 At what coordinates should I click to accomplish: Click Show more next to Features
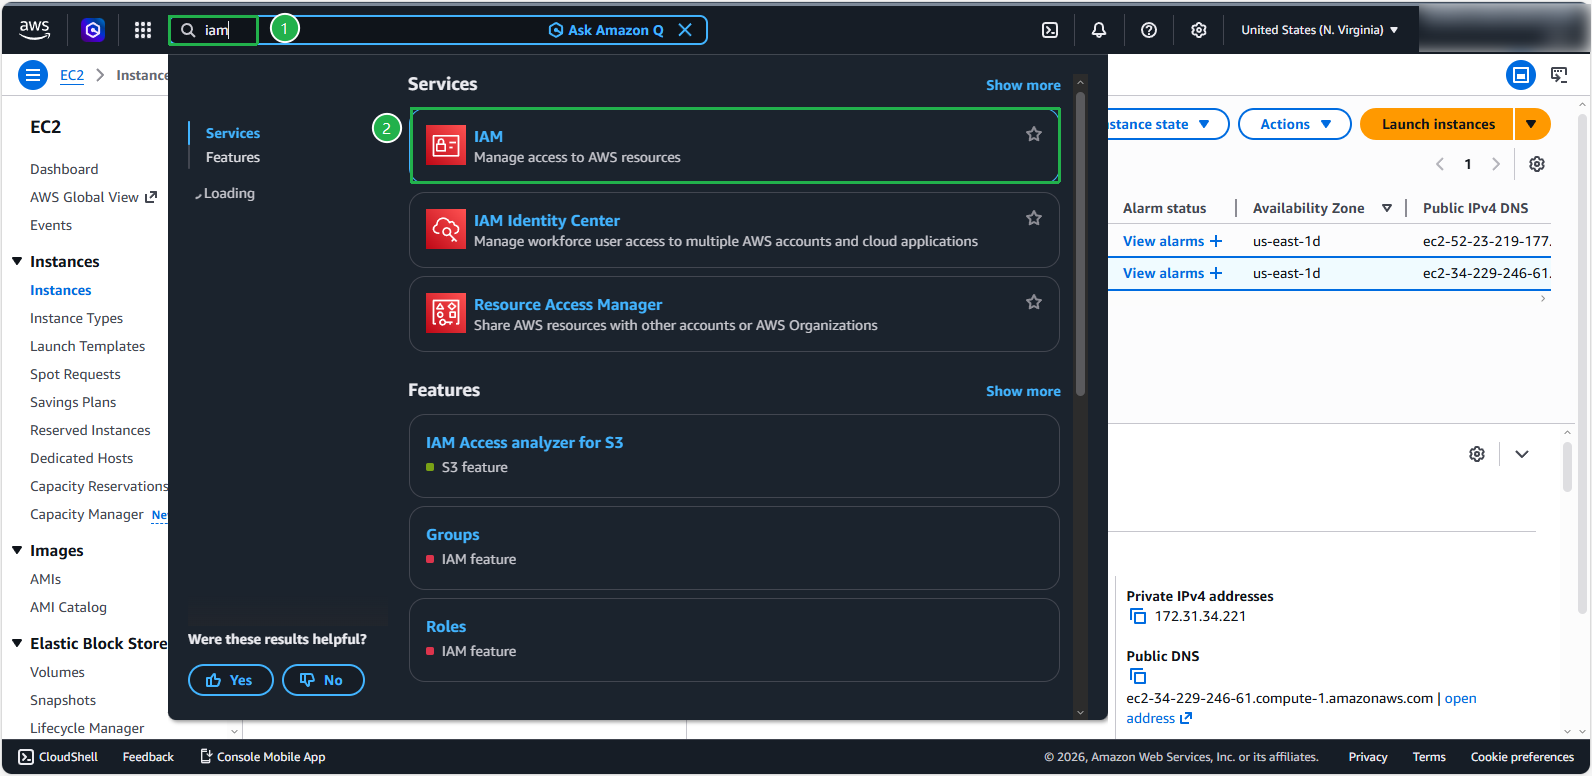(x=1023, y=391)
